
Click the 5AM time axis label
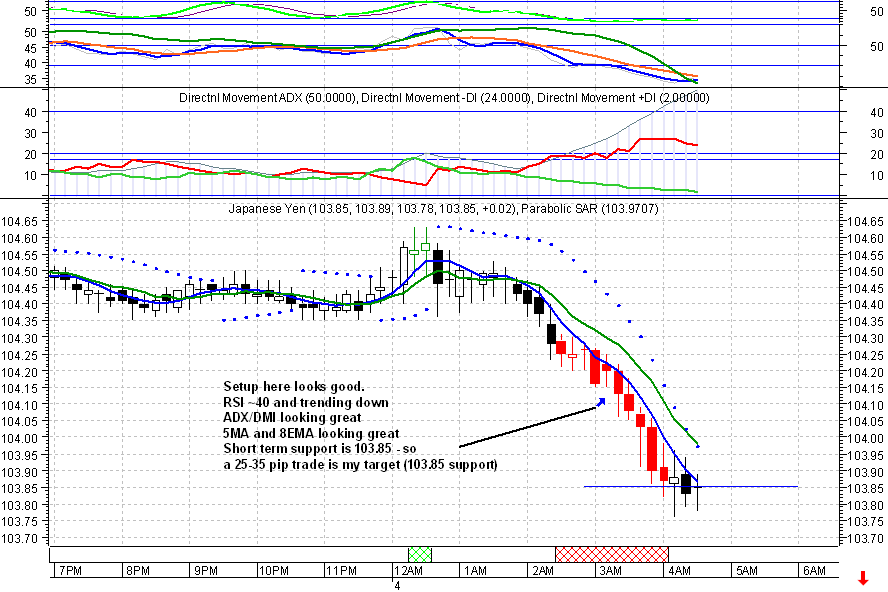(x=746, y=570)
